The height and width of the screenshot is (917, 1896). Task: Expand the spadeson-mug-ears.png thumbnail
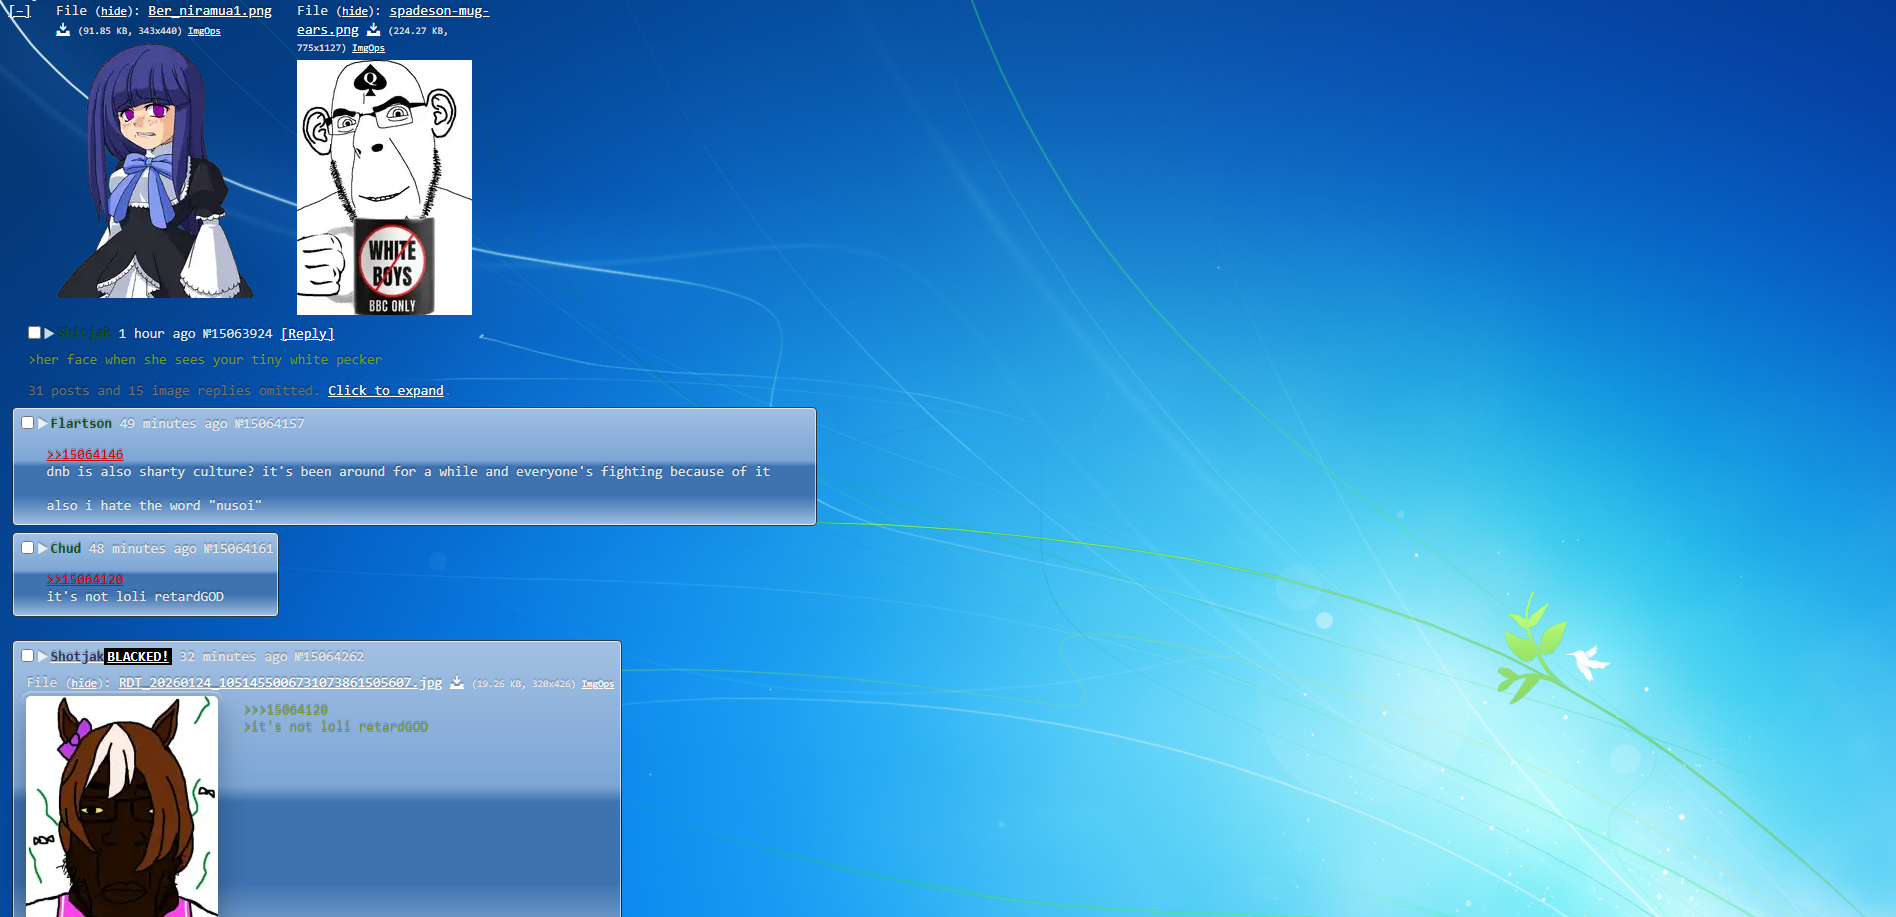coord(384,187)
